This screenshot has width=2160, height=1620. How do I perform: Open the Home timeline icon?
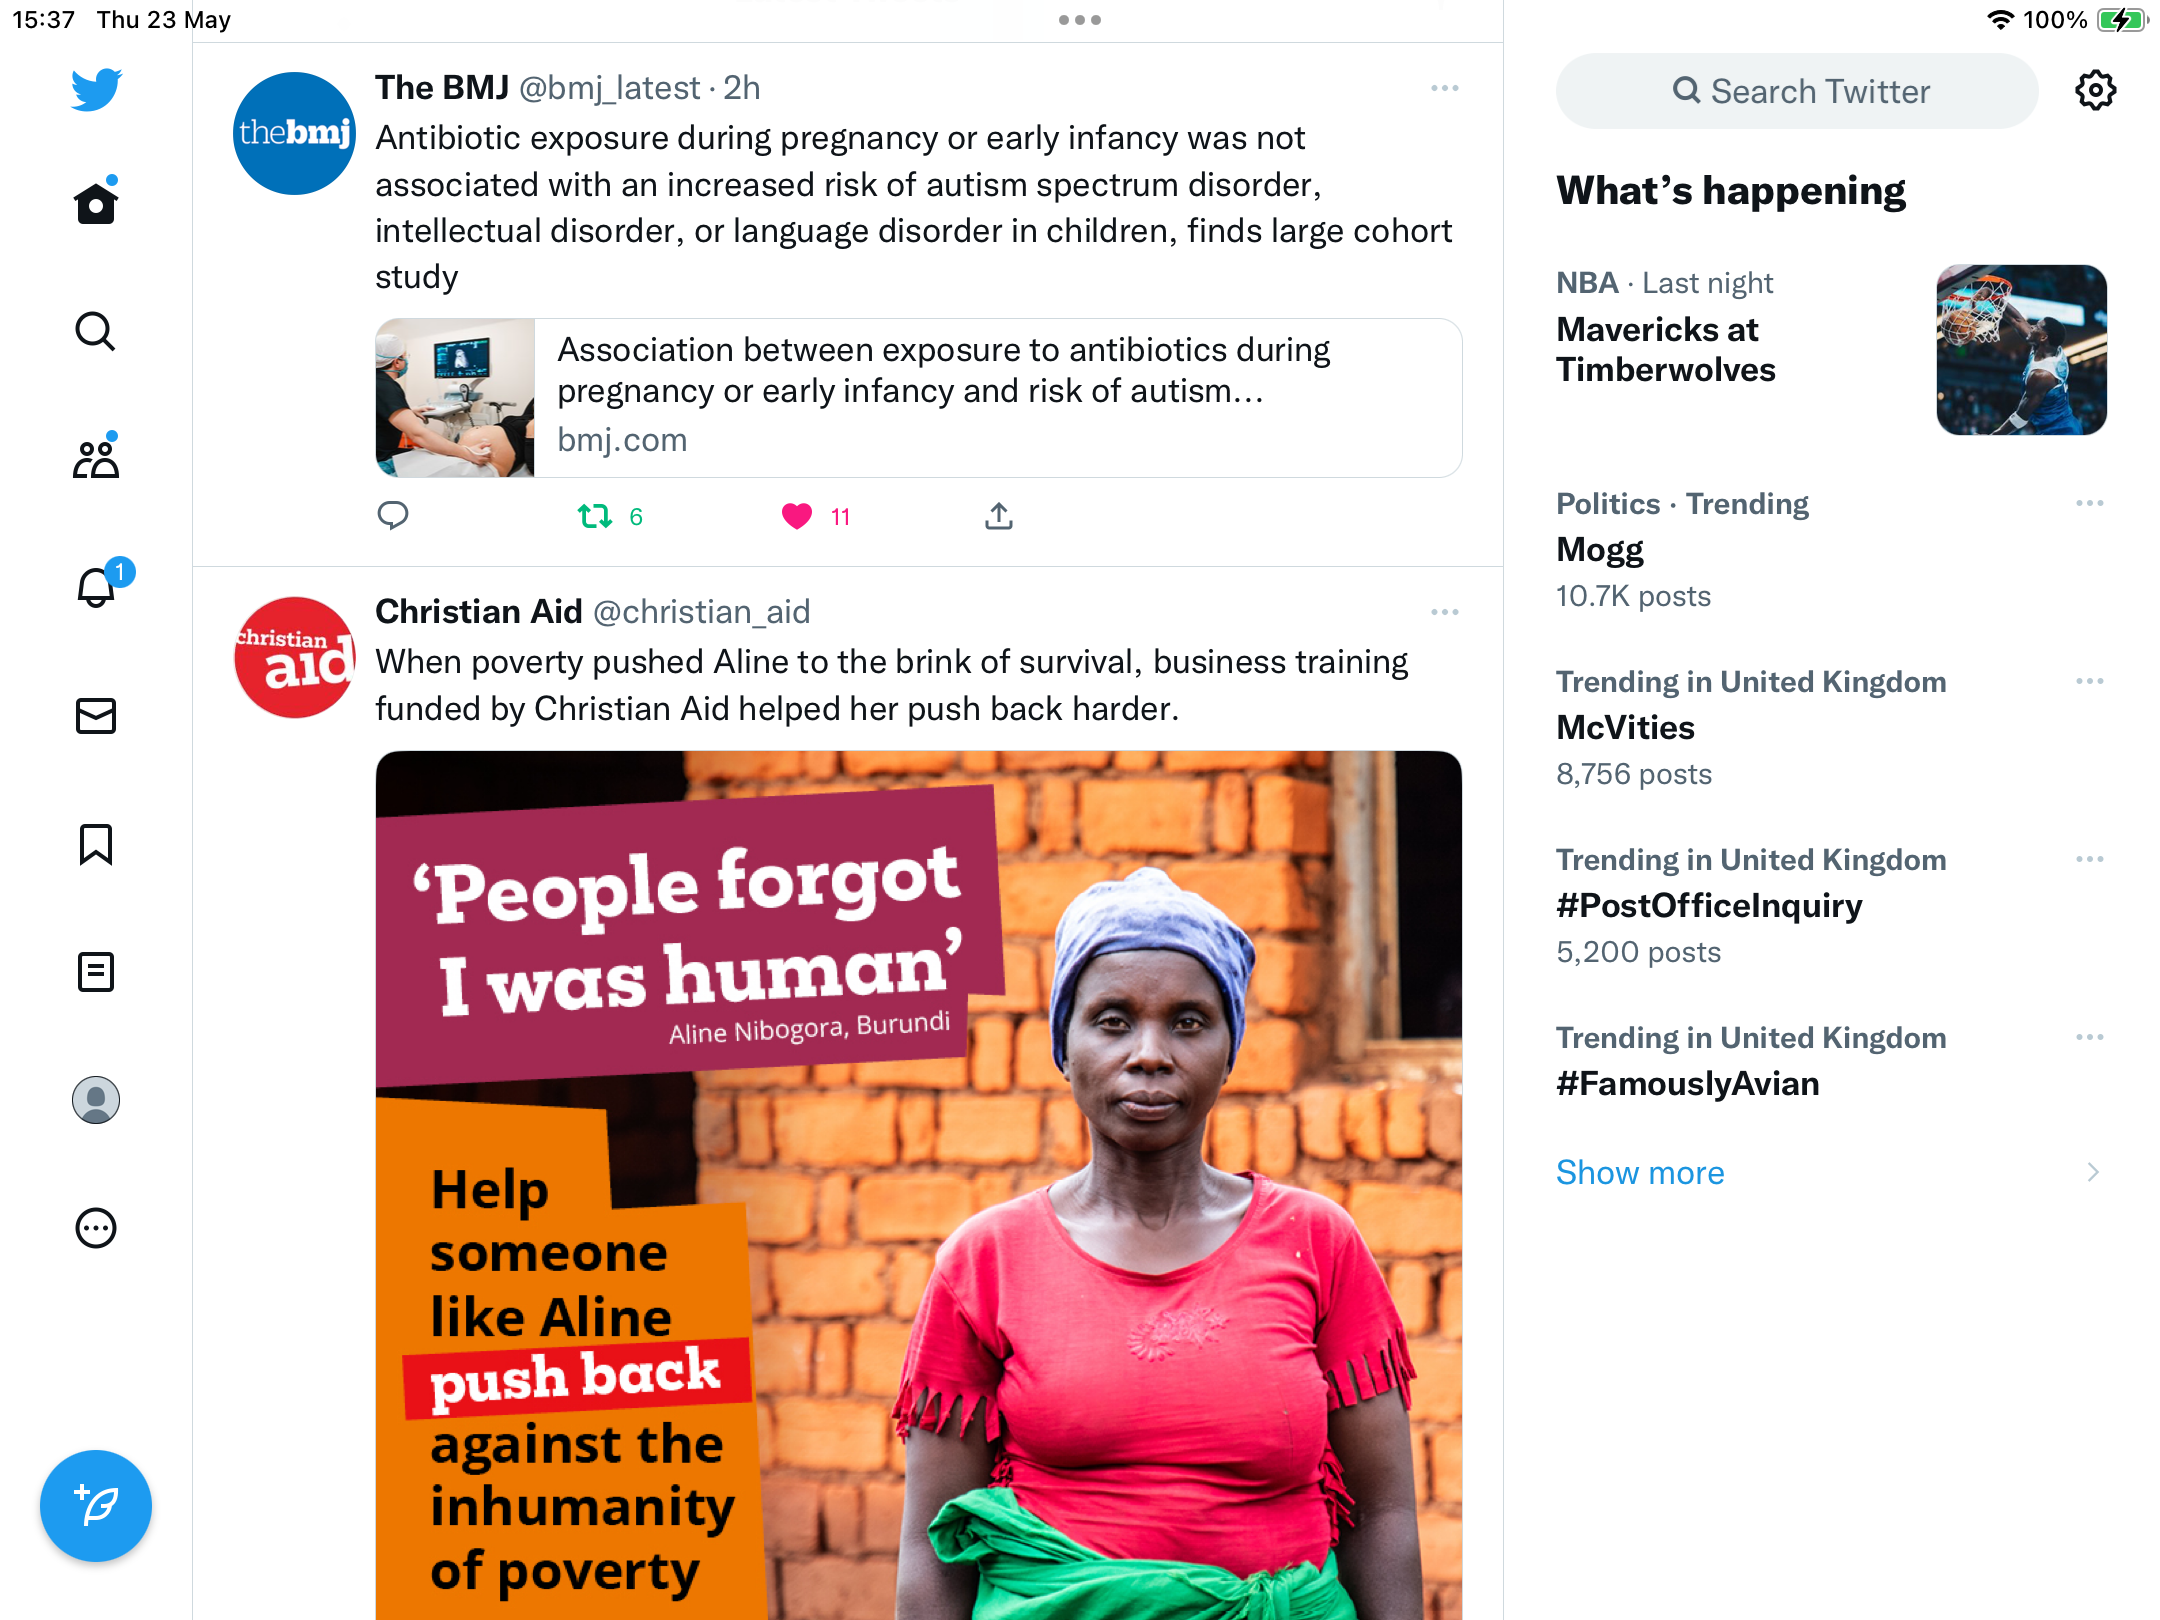tap(96, 202)
